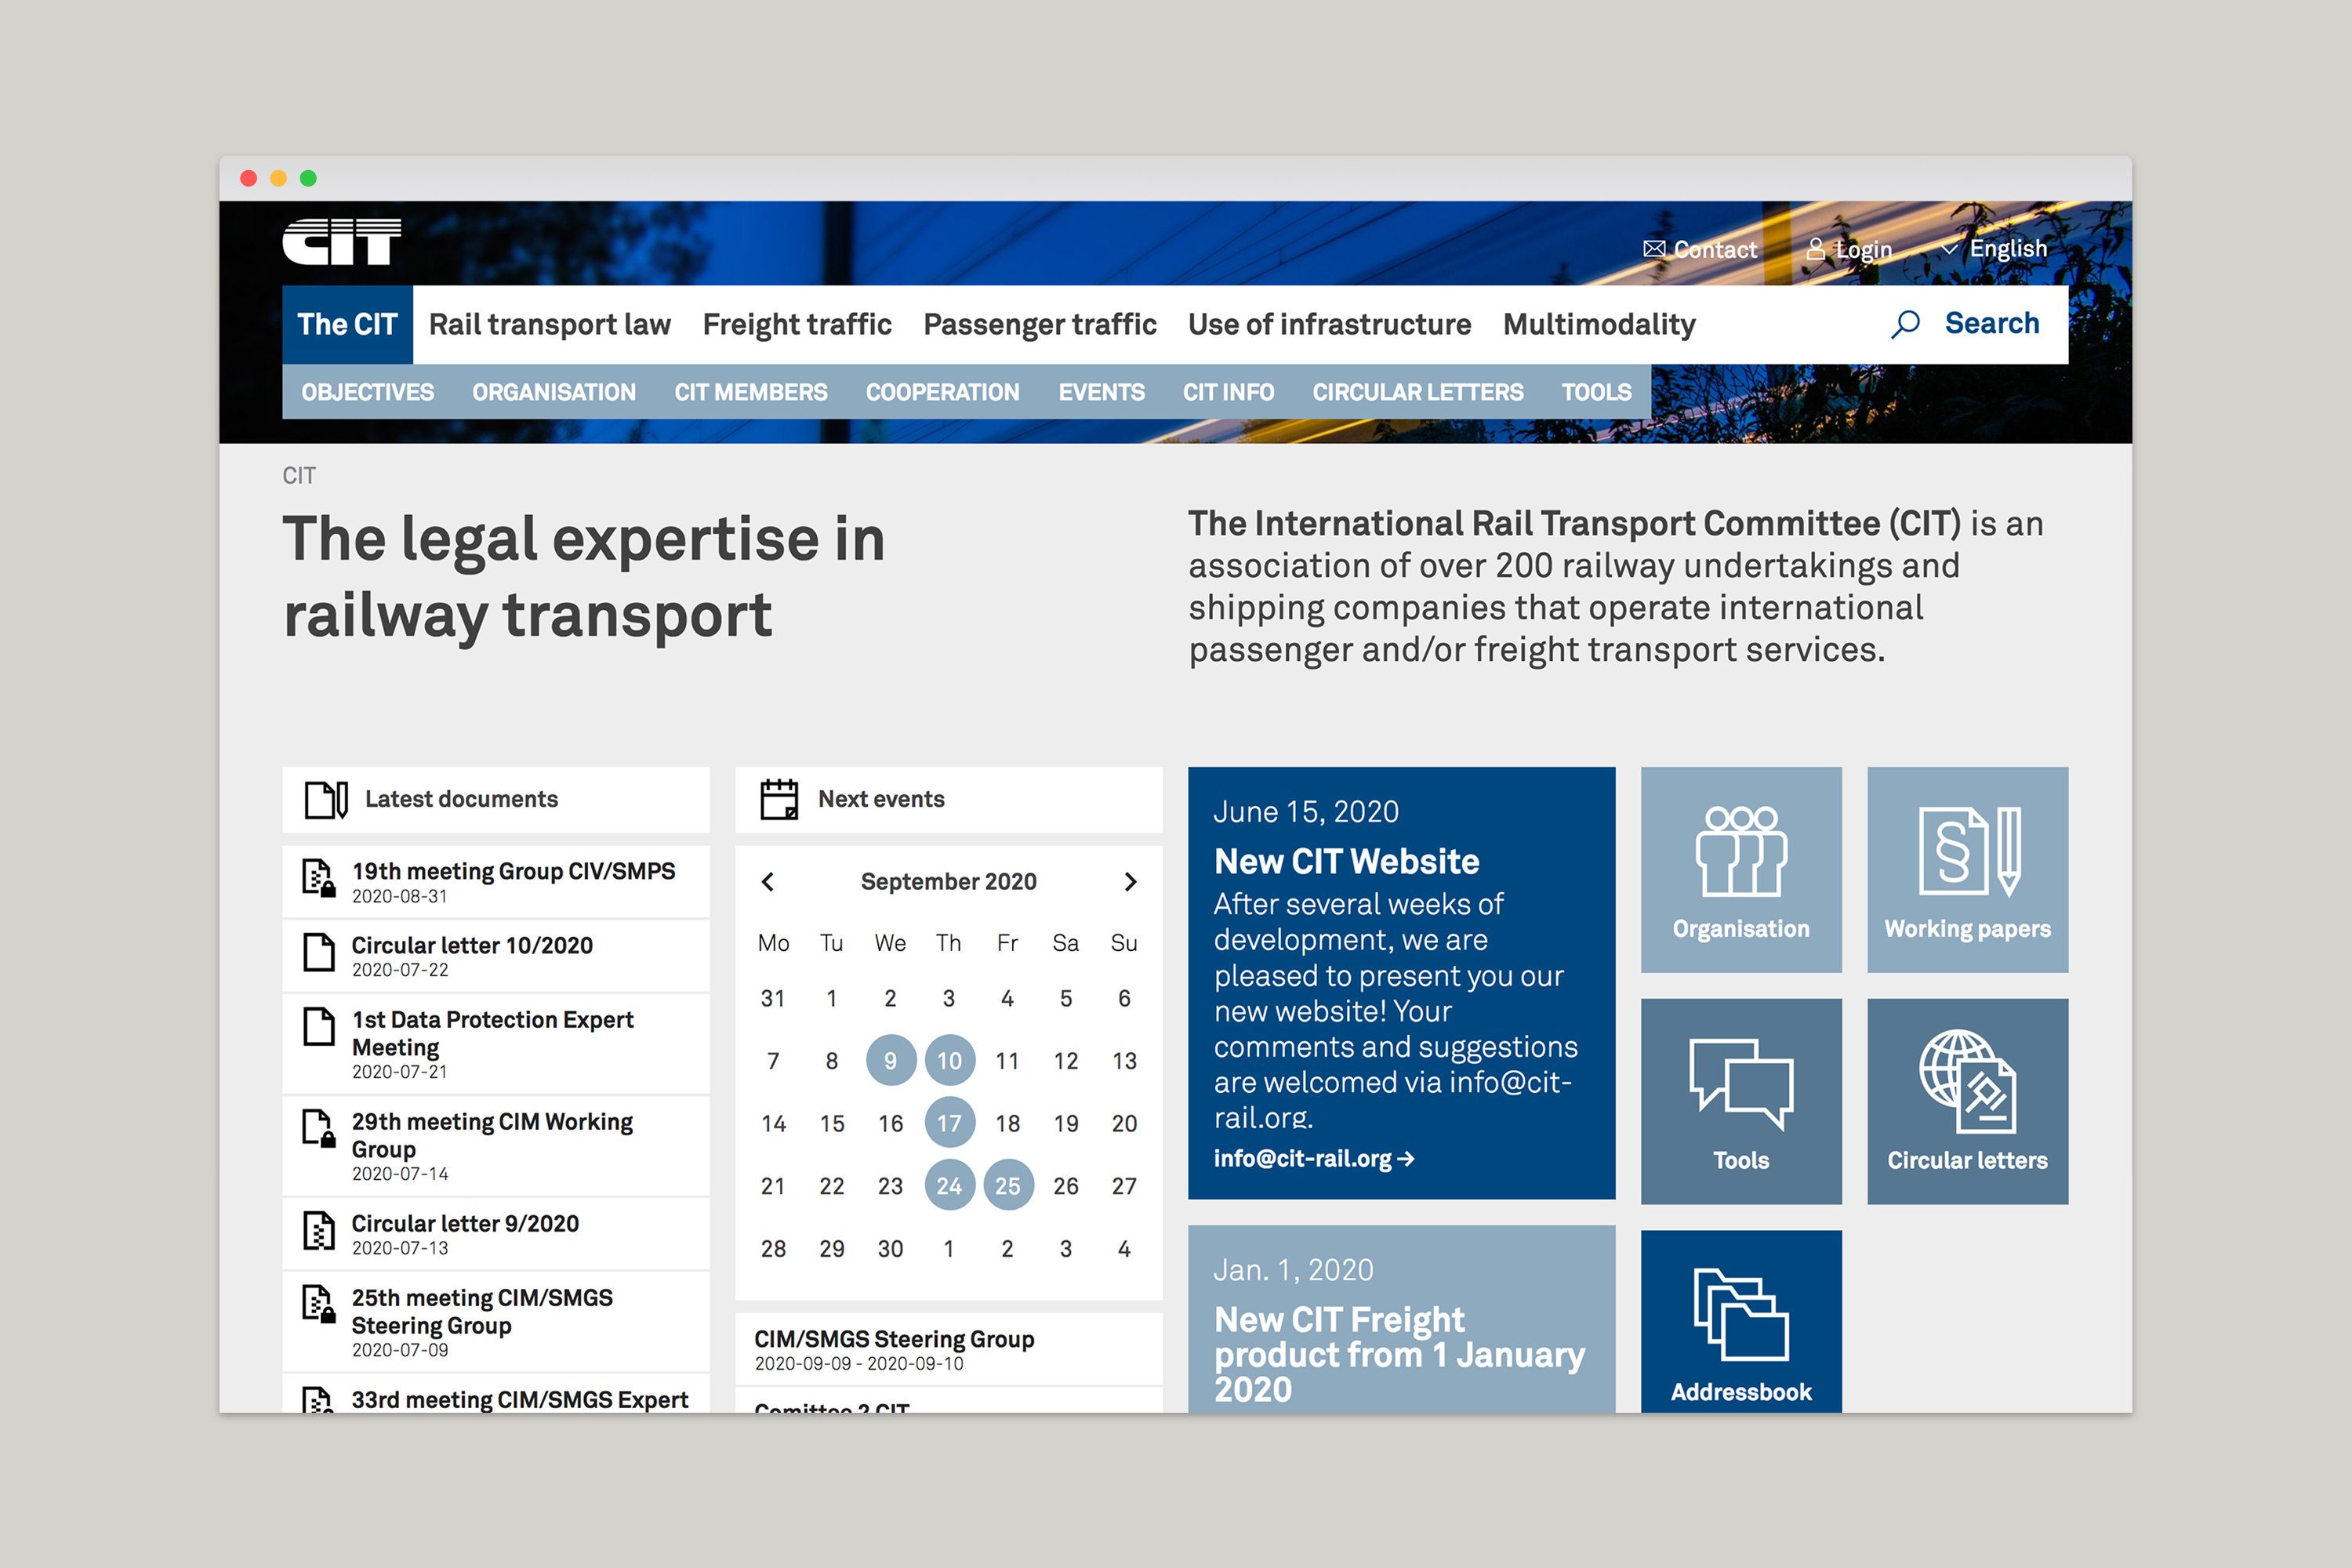Click the info@cit-rail.org arrow link
2352x1568 pixels.
coord(1314,1158)
